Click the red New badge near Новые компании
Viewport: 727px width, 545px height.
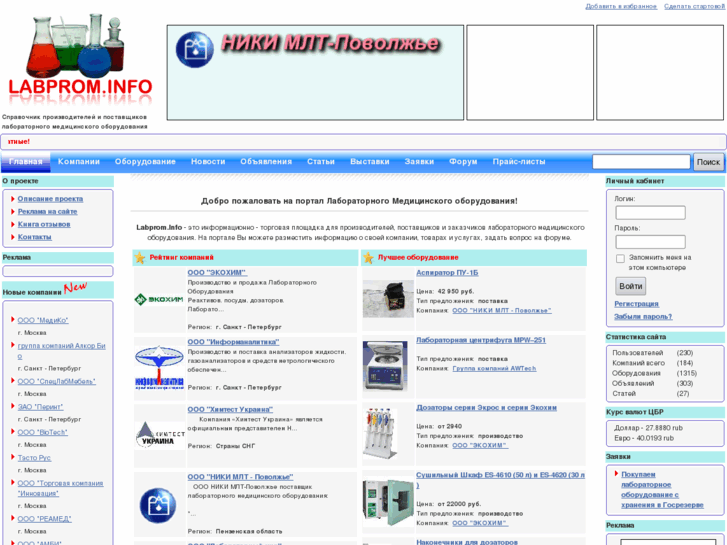[75, 288]
